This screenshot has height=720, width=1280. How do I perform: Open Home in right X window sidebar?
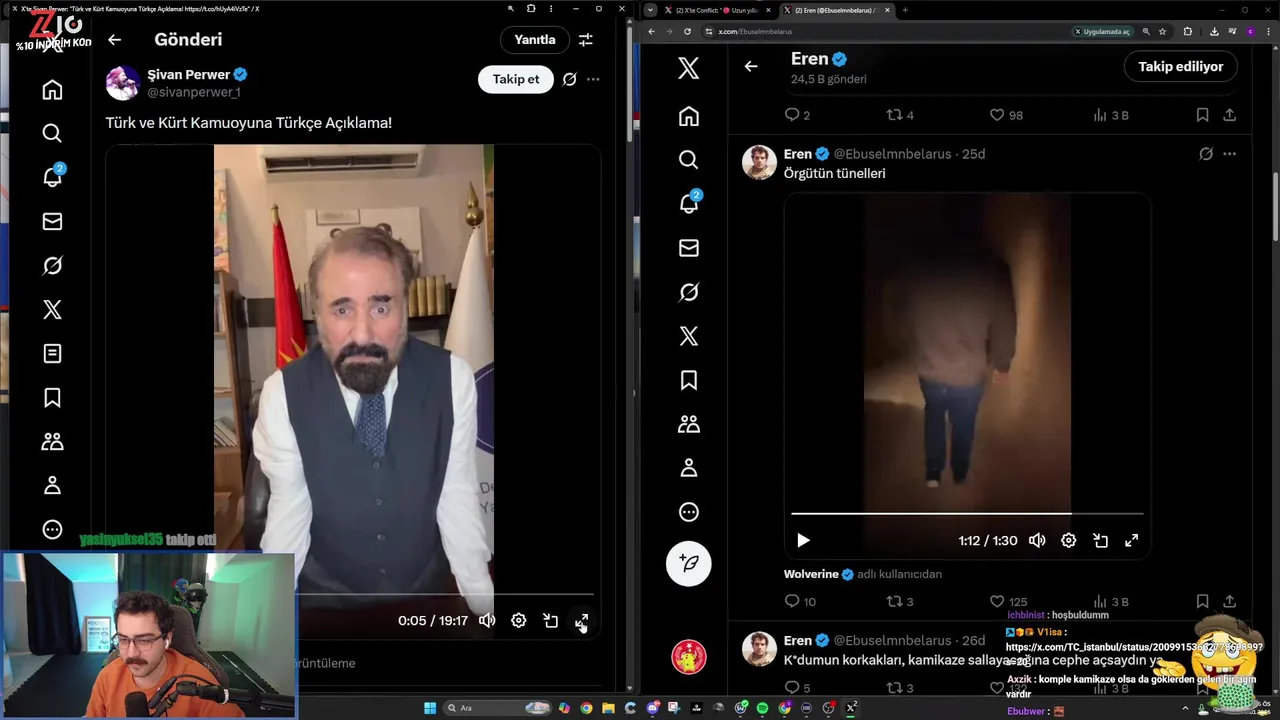pyautogui.click(x=688, y=116)
